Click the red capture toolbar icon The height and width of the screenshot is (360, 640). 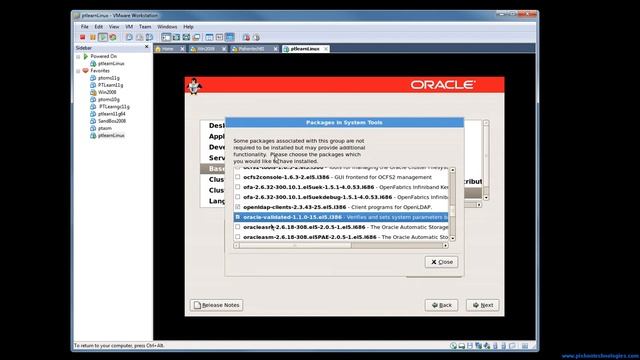tap(246, 37)
